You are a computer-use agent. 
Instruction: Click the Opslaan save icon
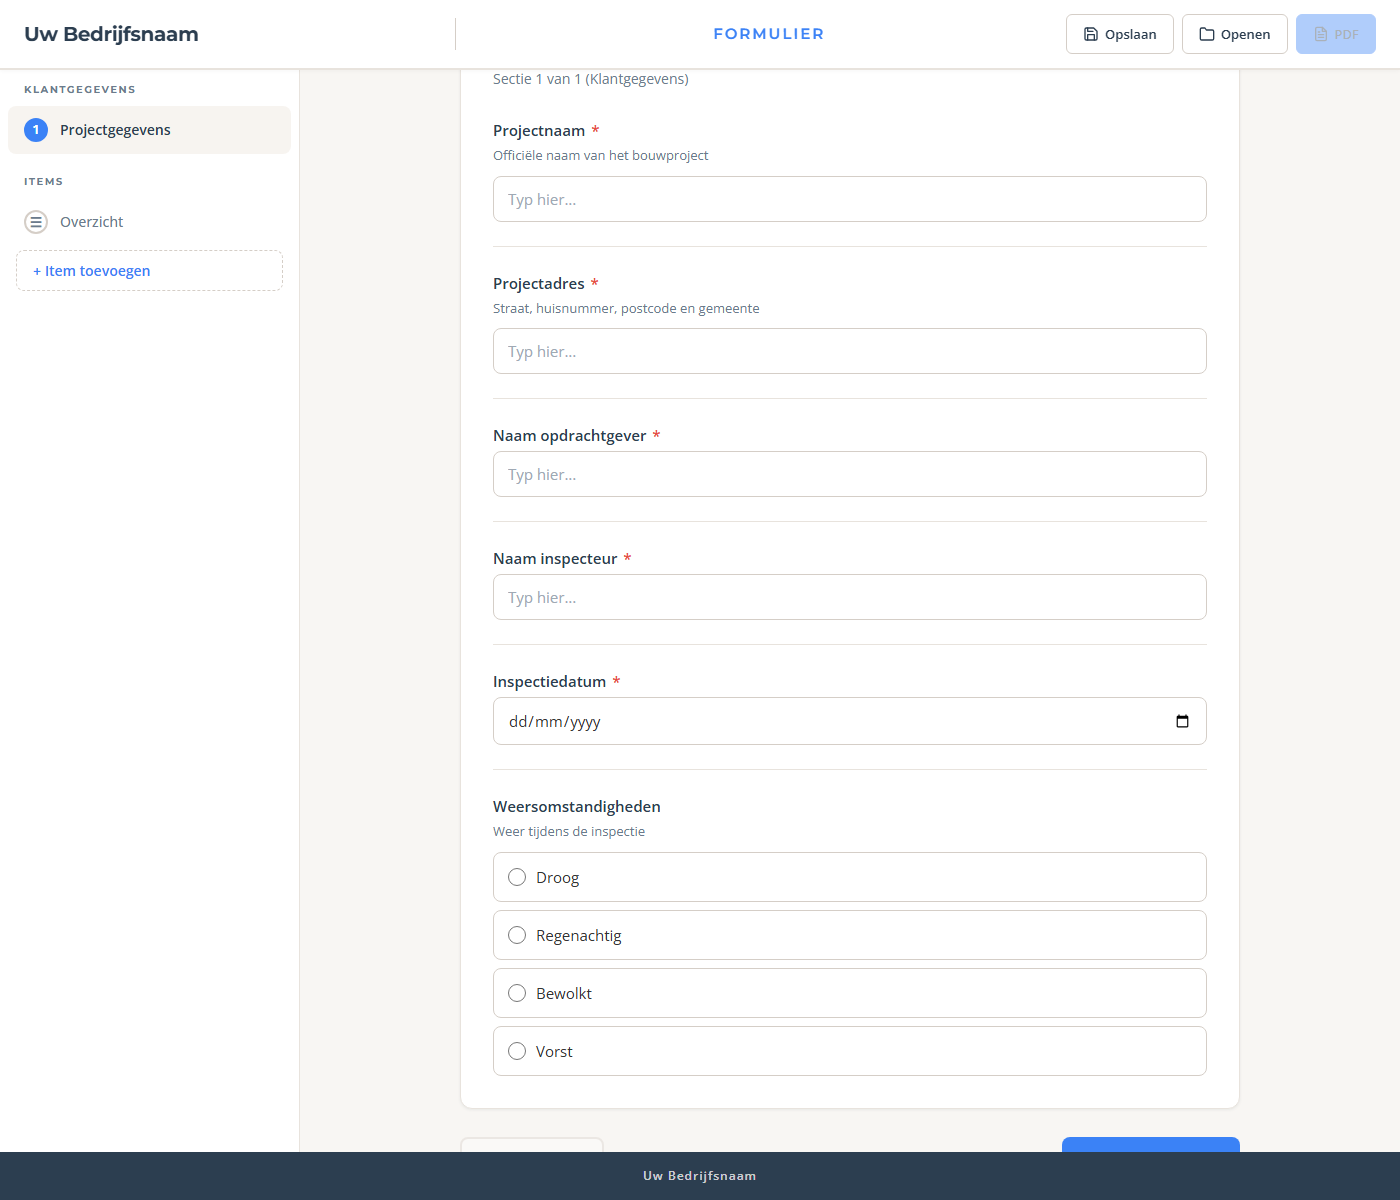1093,33
